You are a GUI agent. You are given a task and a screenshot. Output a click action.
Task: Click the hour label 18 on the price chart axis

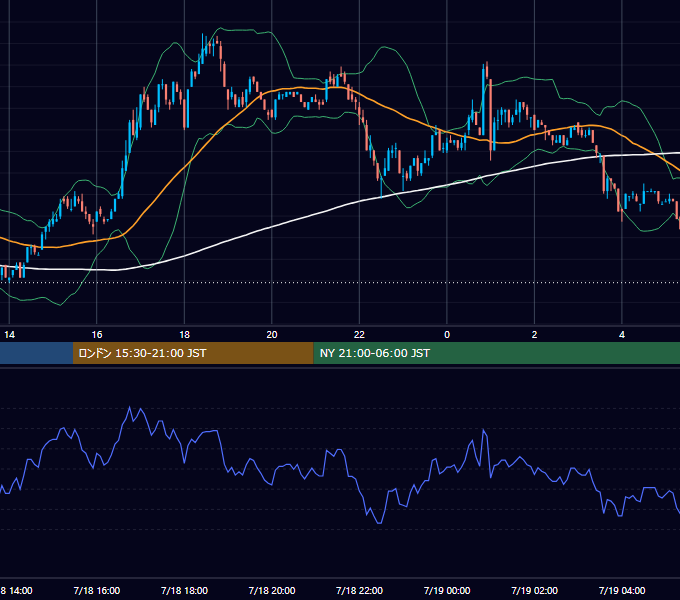tap(184, 335)
